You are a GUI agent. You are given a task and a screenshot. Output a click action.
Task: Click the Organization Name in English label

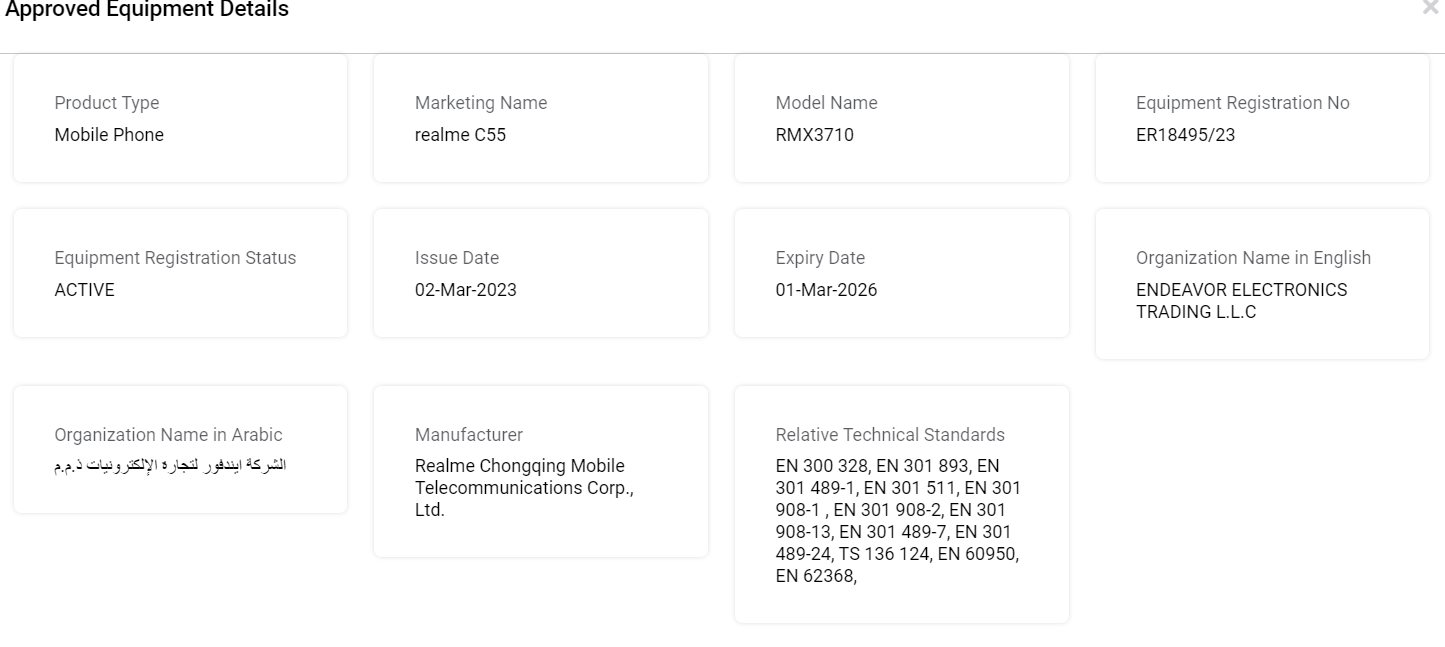coord(1253,258)
